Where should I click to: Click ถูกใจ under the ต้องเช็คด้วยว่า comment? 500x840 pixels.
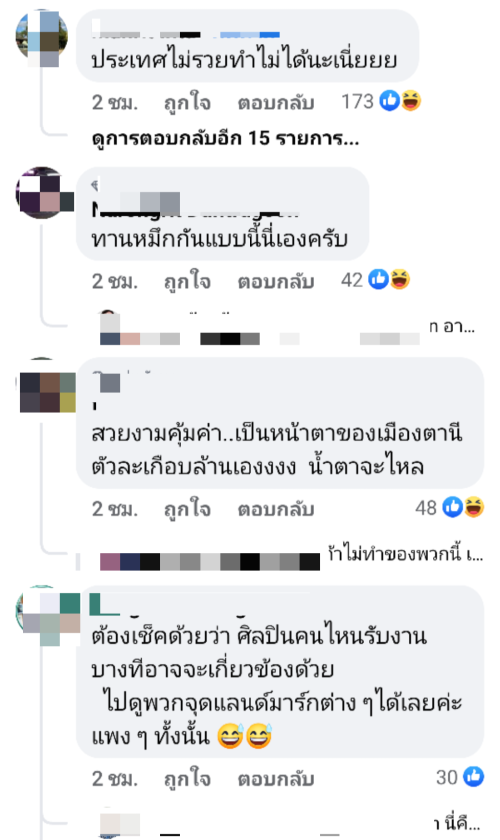[187, 778]
